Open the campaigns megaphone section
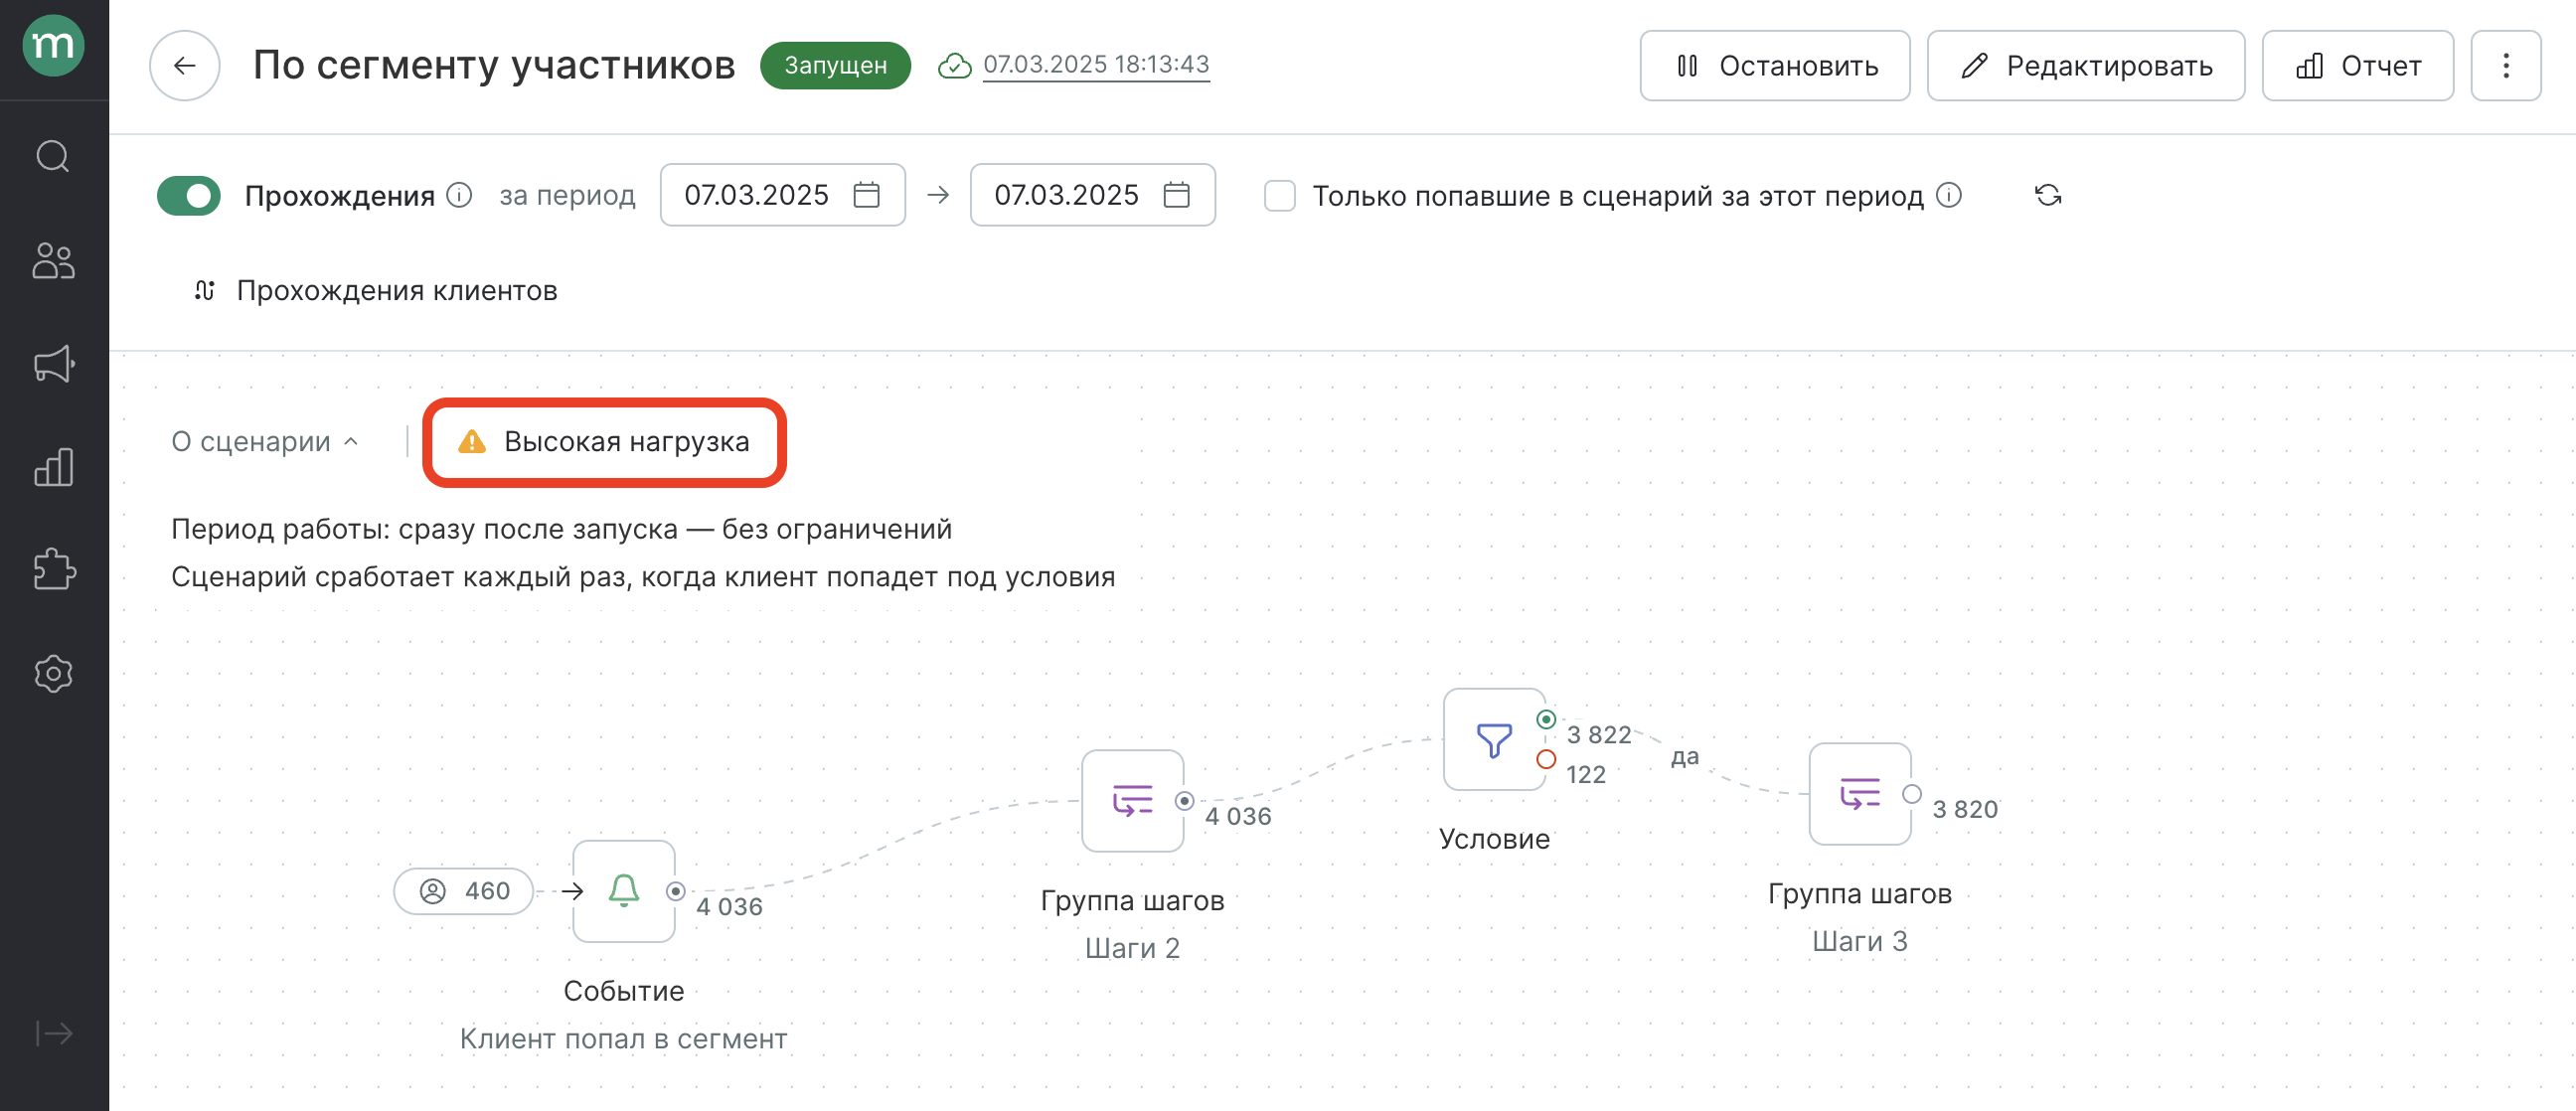The height and width of the screenshot is (1111, 2576). [53, 364]
